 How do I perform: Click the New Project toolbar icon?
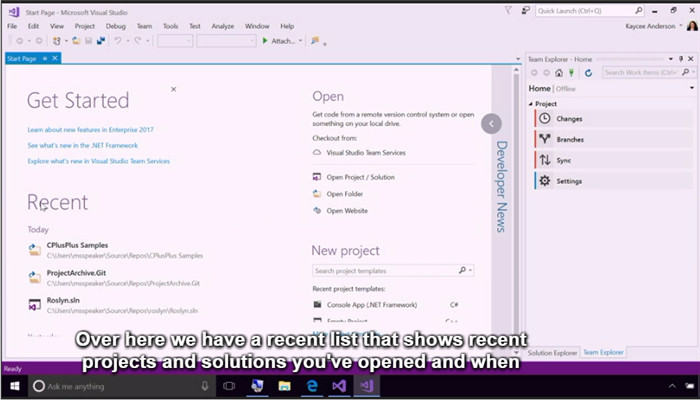(57, 41)
